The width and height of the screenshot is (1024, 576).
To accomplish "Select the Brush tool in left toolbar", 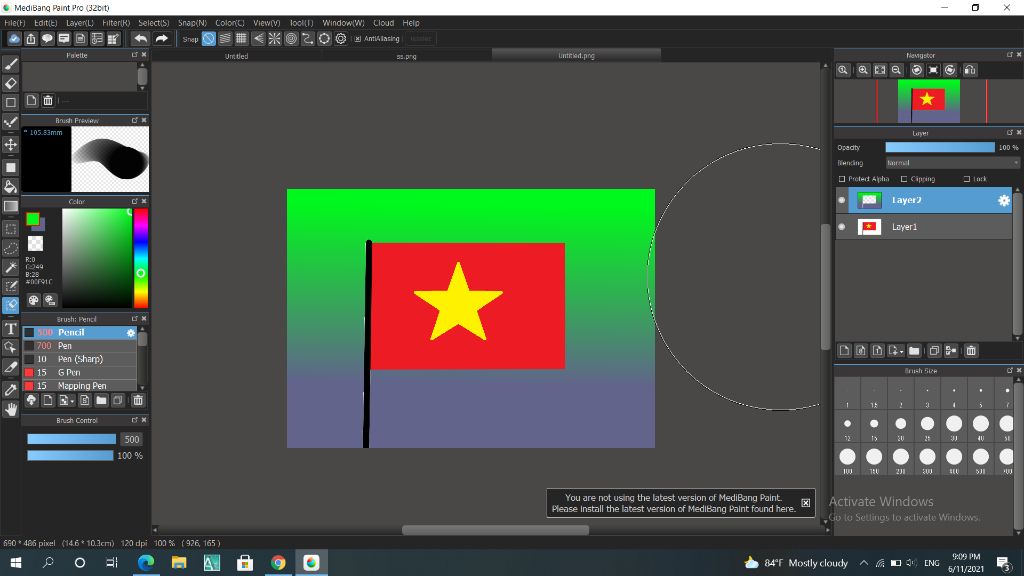I will coord(10,64).
